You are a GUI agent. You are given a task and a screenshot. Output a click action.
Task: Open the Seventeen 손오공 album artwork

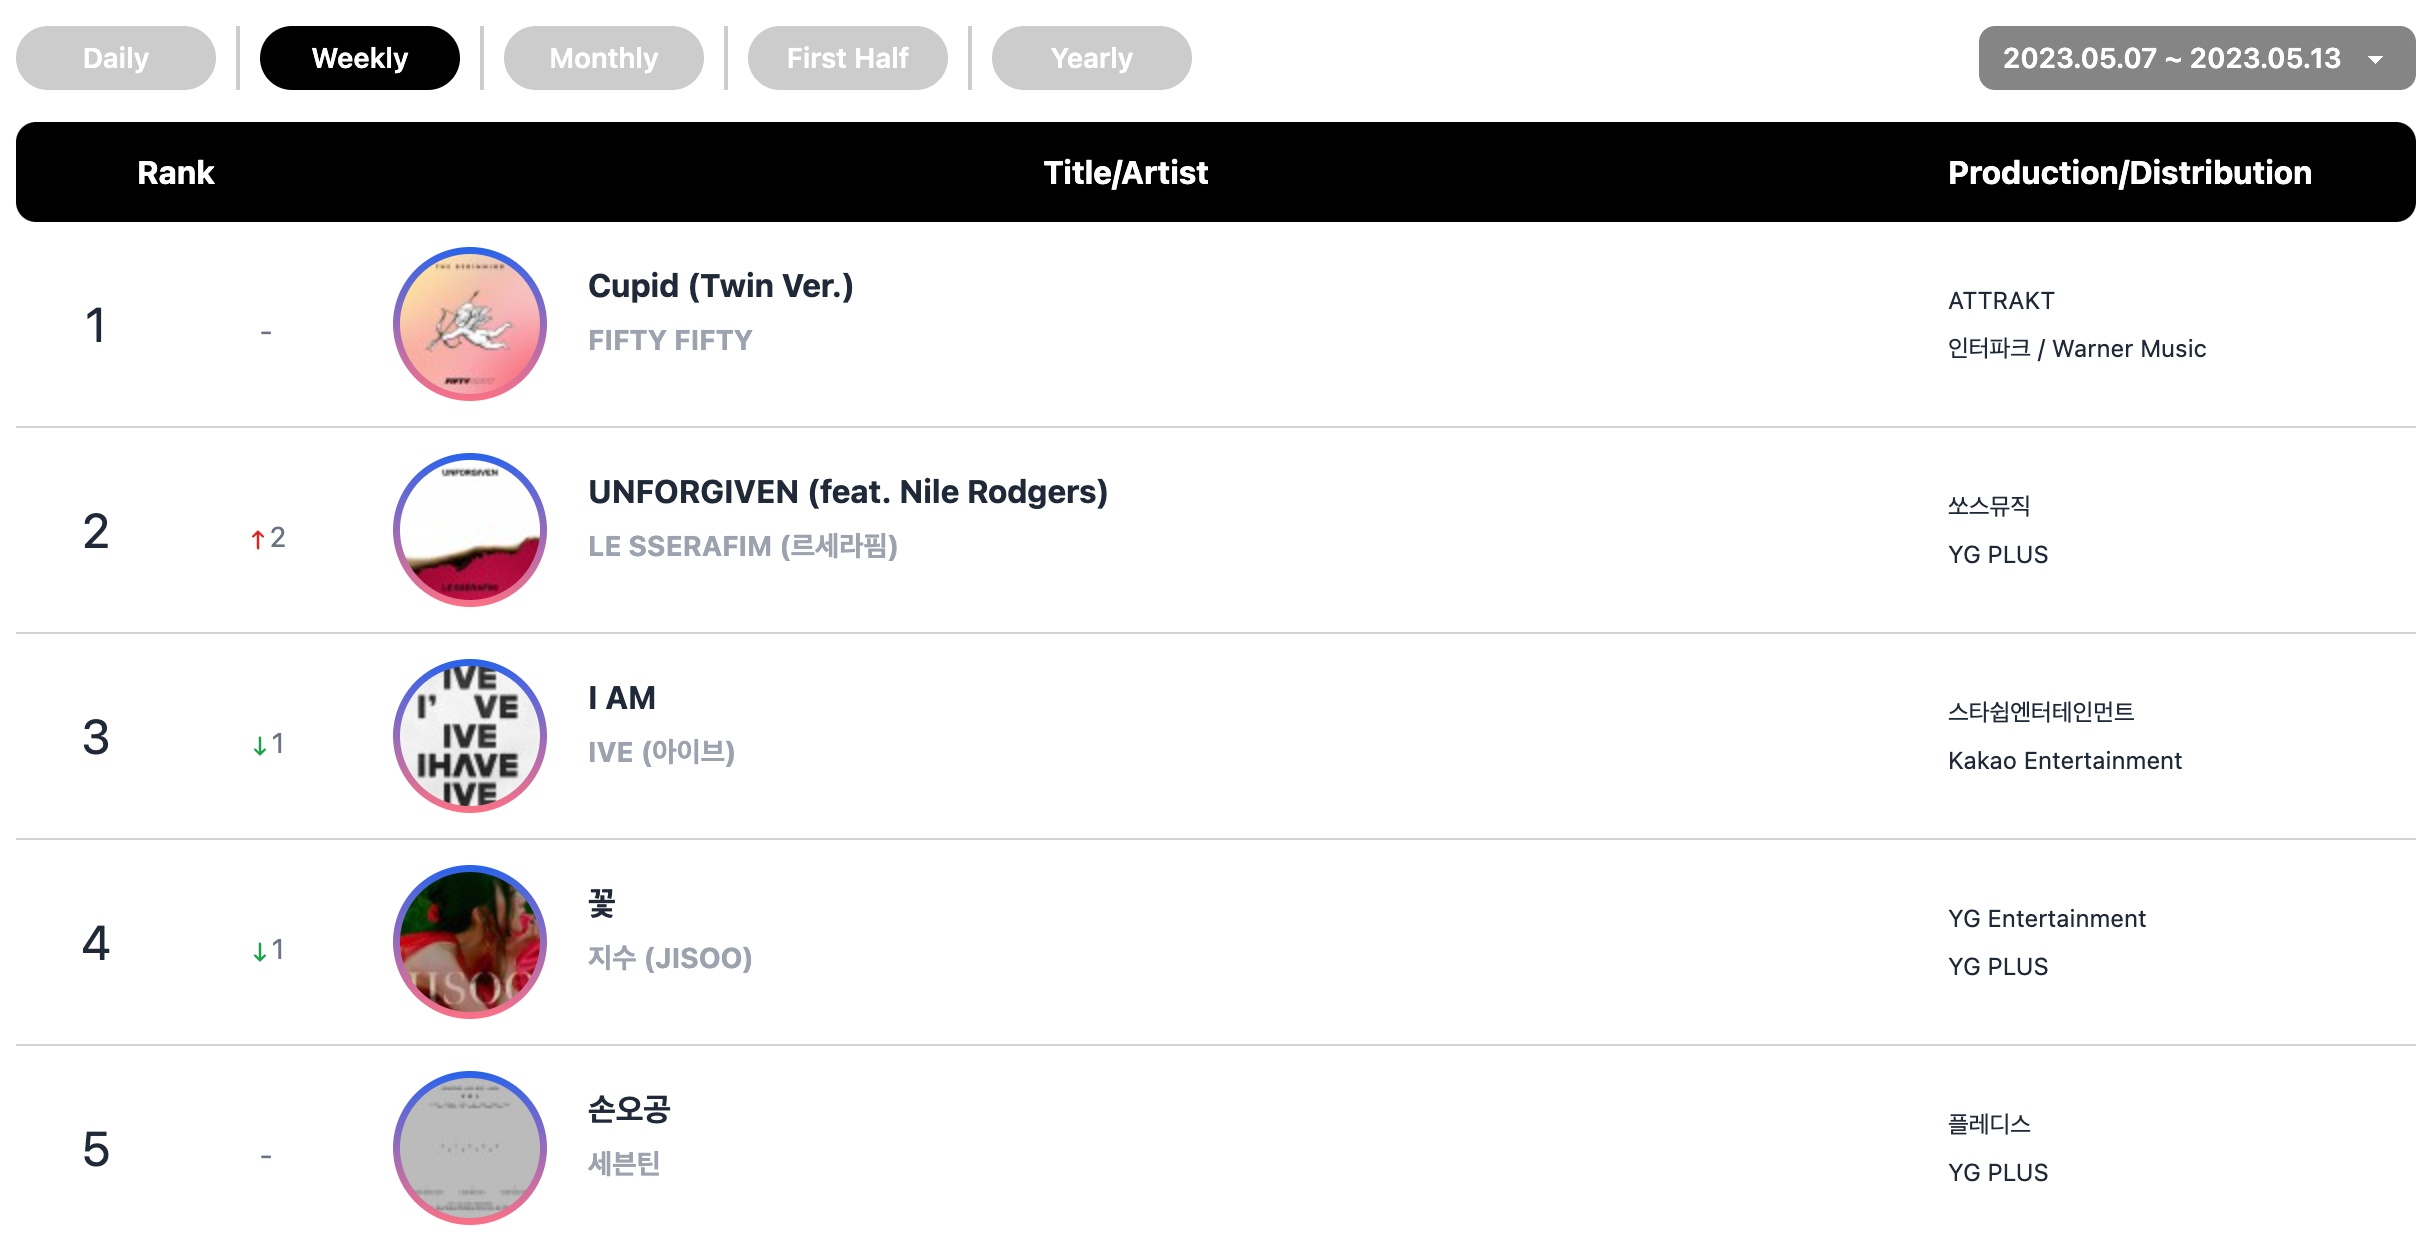(x=470, y=1148)
